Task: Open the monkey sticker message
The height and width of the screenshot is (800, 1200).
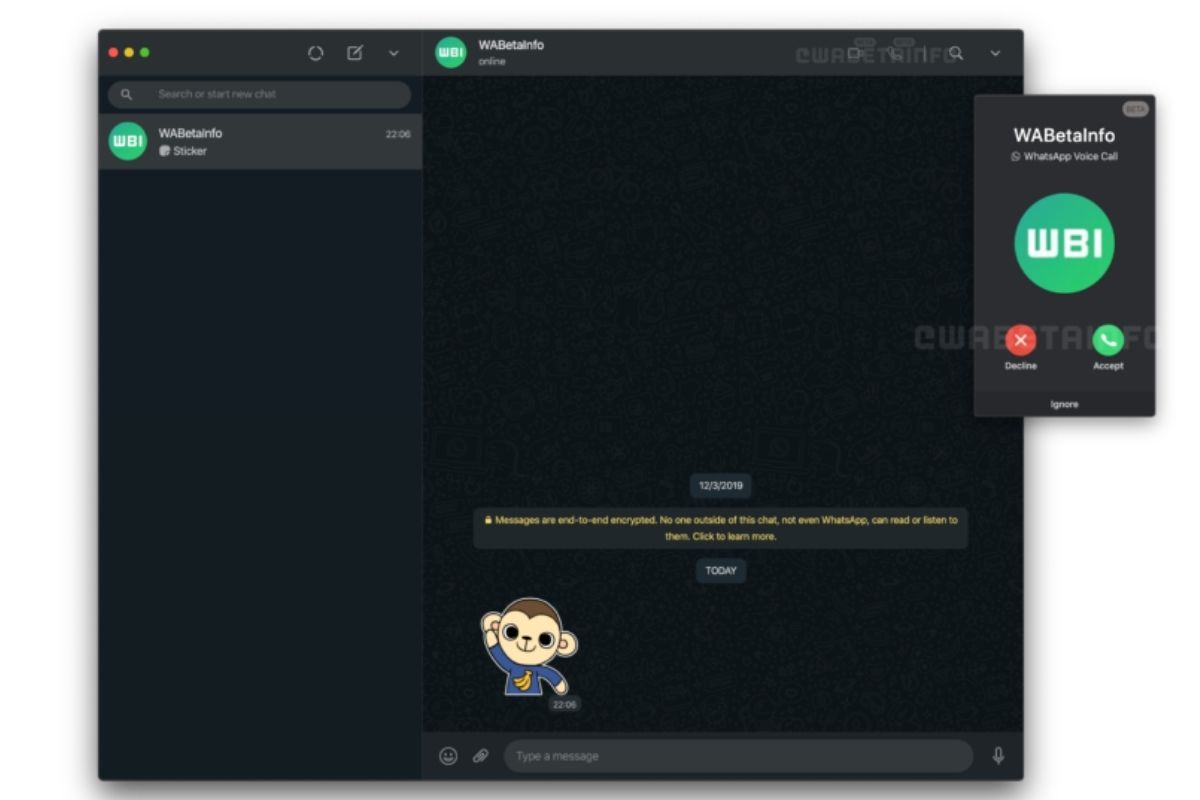Action: 529,646
